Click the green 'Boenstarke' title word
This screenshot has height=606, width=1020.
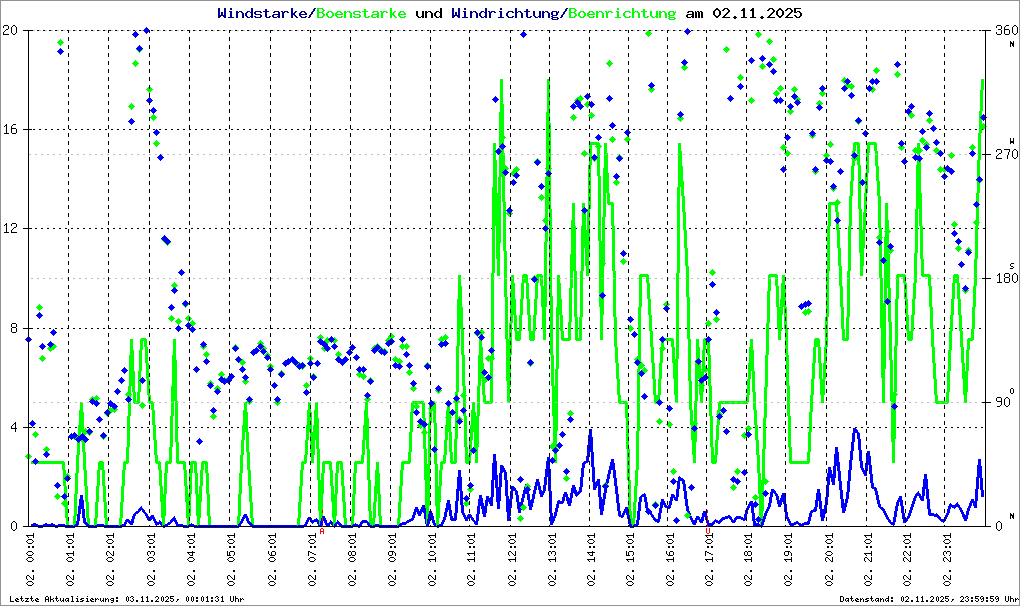pos(361,13)
